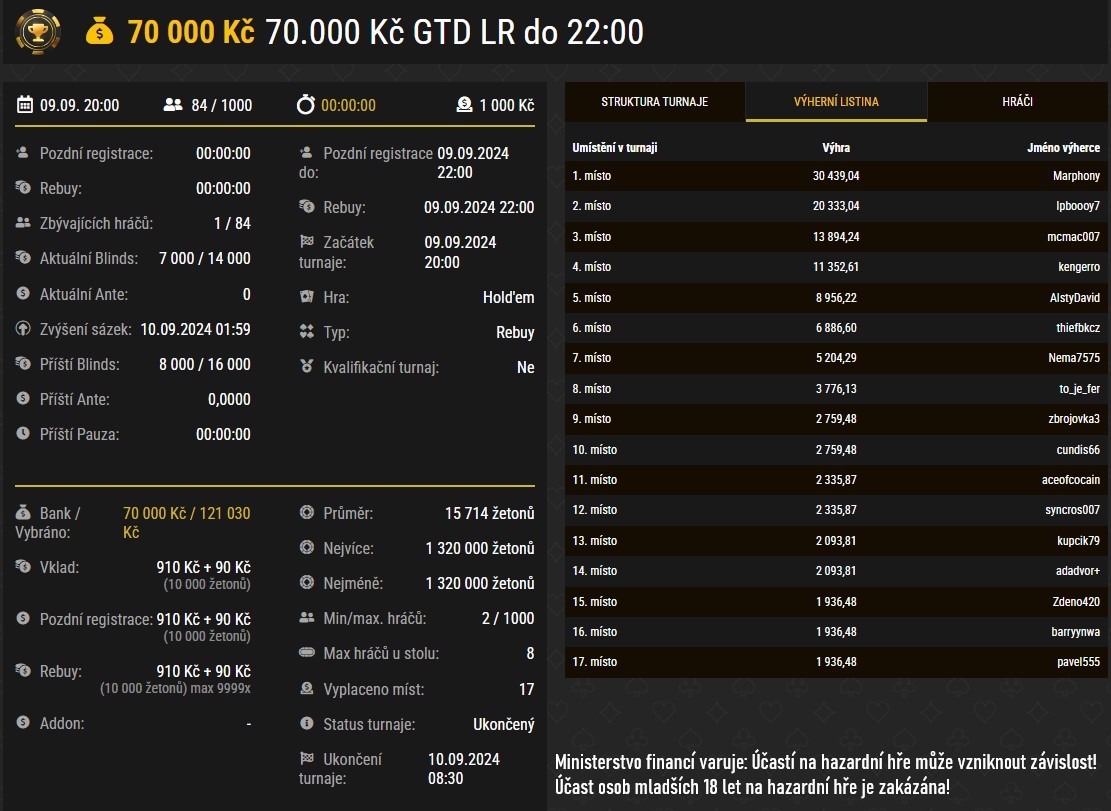Click the players icon beside 84 / 1000
The height and width of the screenshot is (811, 1111).
point(173,105)
